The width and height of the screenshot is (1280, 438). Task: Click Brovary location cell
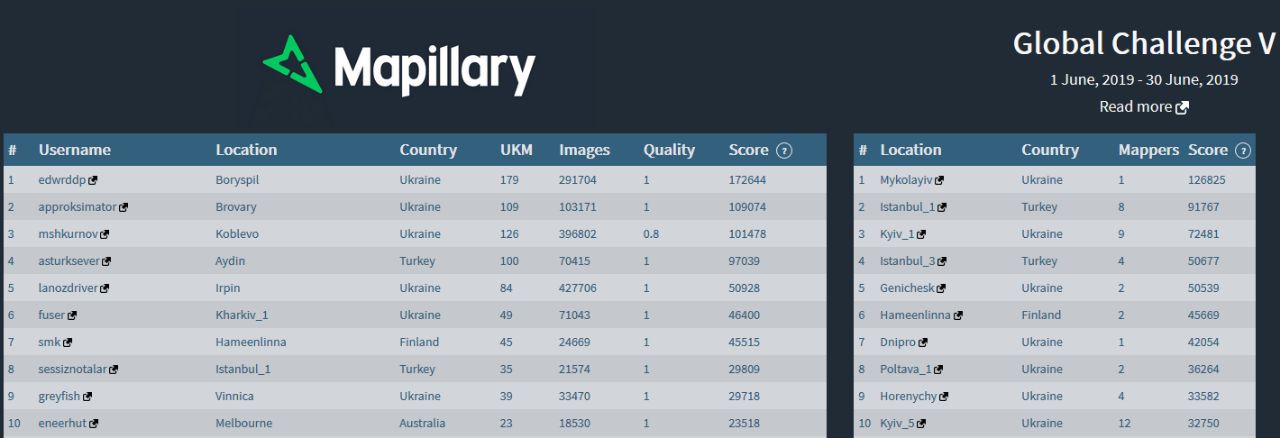point(235,207)
